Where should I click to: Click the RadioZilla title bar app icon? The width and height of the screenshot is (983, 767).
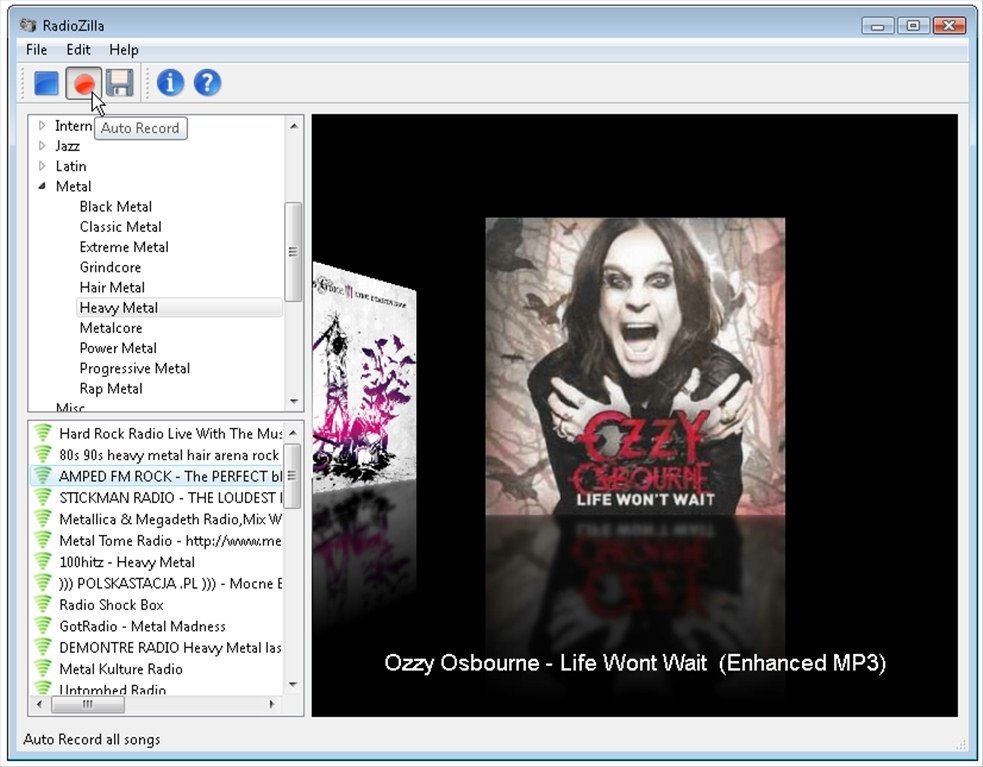point(28,25)
